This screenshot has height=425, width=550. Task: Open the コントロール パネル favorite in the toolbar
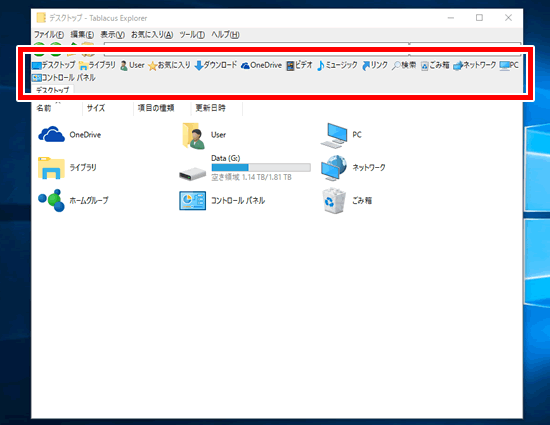pos(63,77)
